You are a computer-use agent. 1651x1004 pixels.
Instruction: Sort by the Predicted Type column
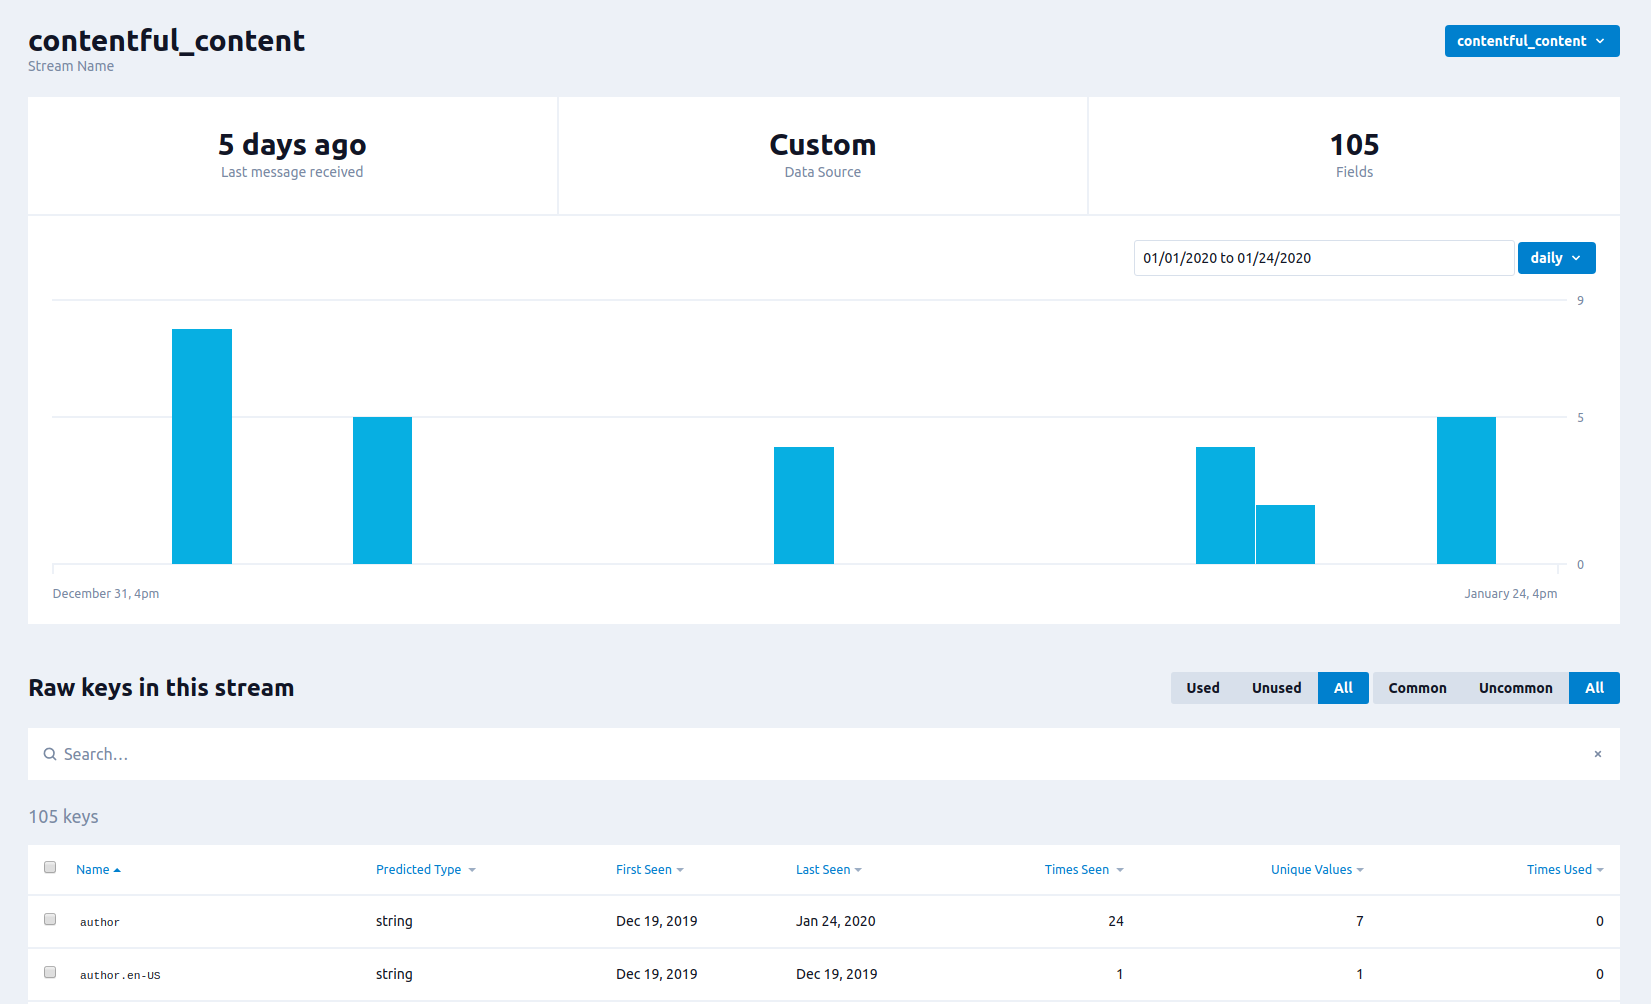pyautogui.click(x=426, y=870)
